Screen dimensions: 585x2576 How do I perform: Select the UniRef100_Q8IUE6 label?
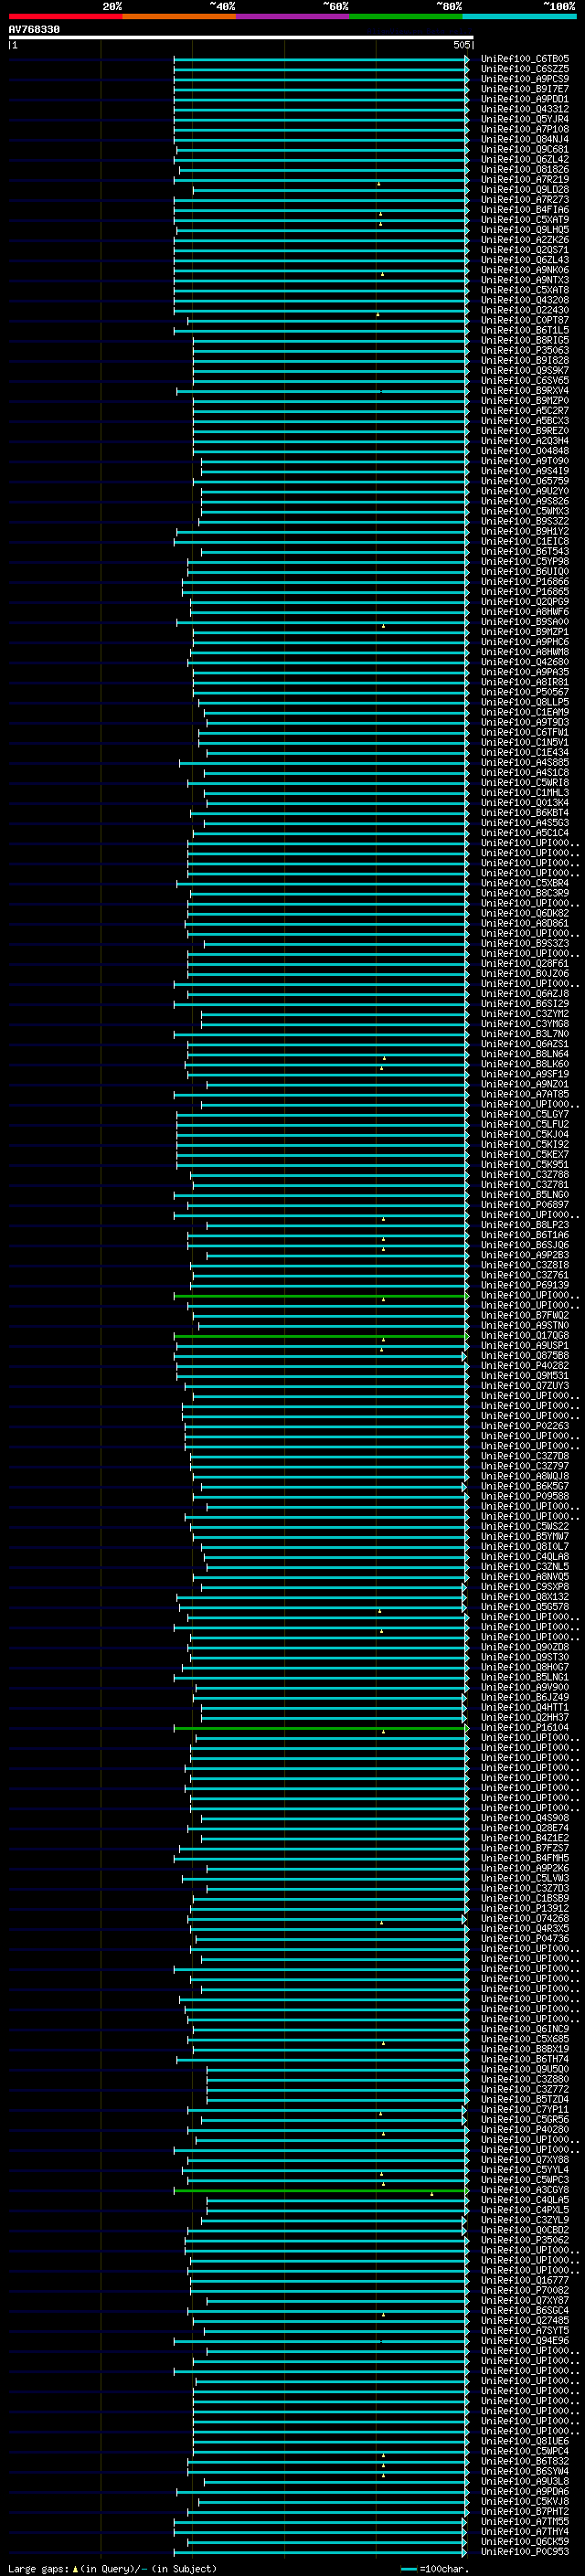pos(524,2442)
